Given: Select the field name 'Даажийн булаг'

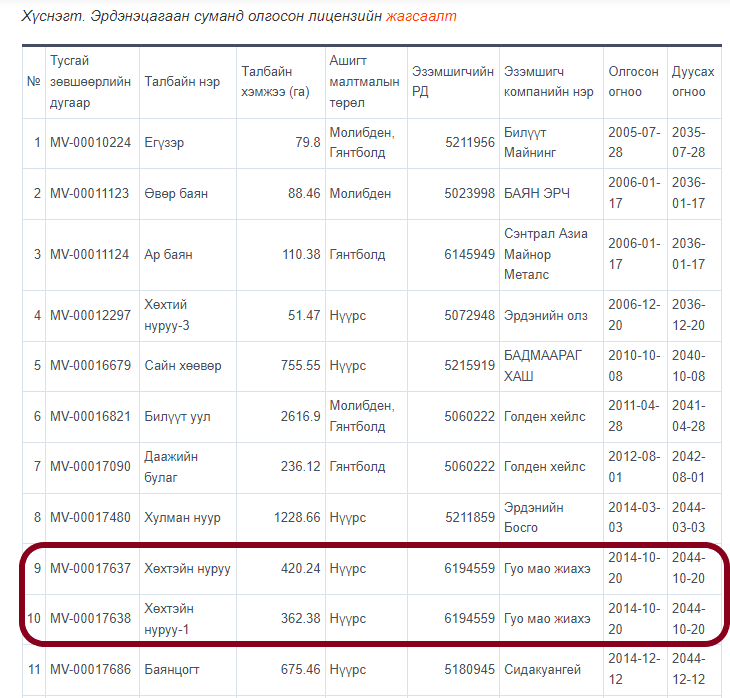Looking at the screenshot, I should coord(171,467).
